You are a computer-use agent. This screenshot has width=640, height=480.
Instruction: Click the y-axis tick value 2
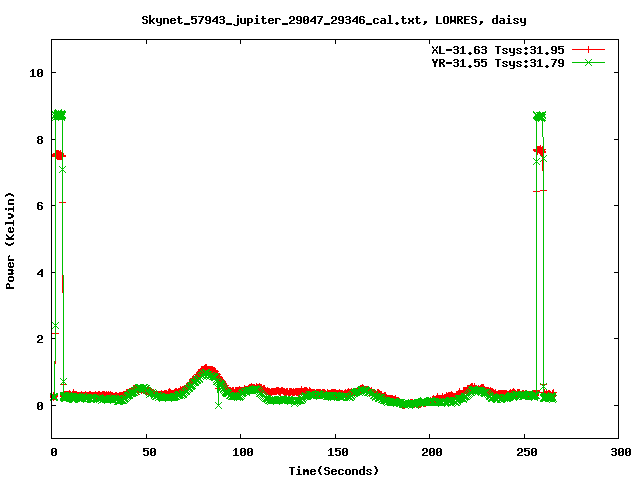click(x=40, y=339)
